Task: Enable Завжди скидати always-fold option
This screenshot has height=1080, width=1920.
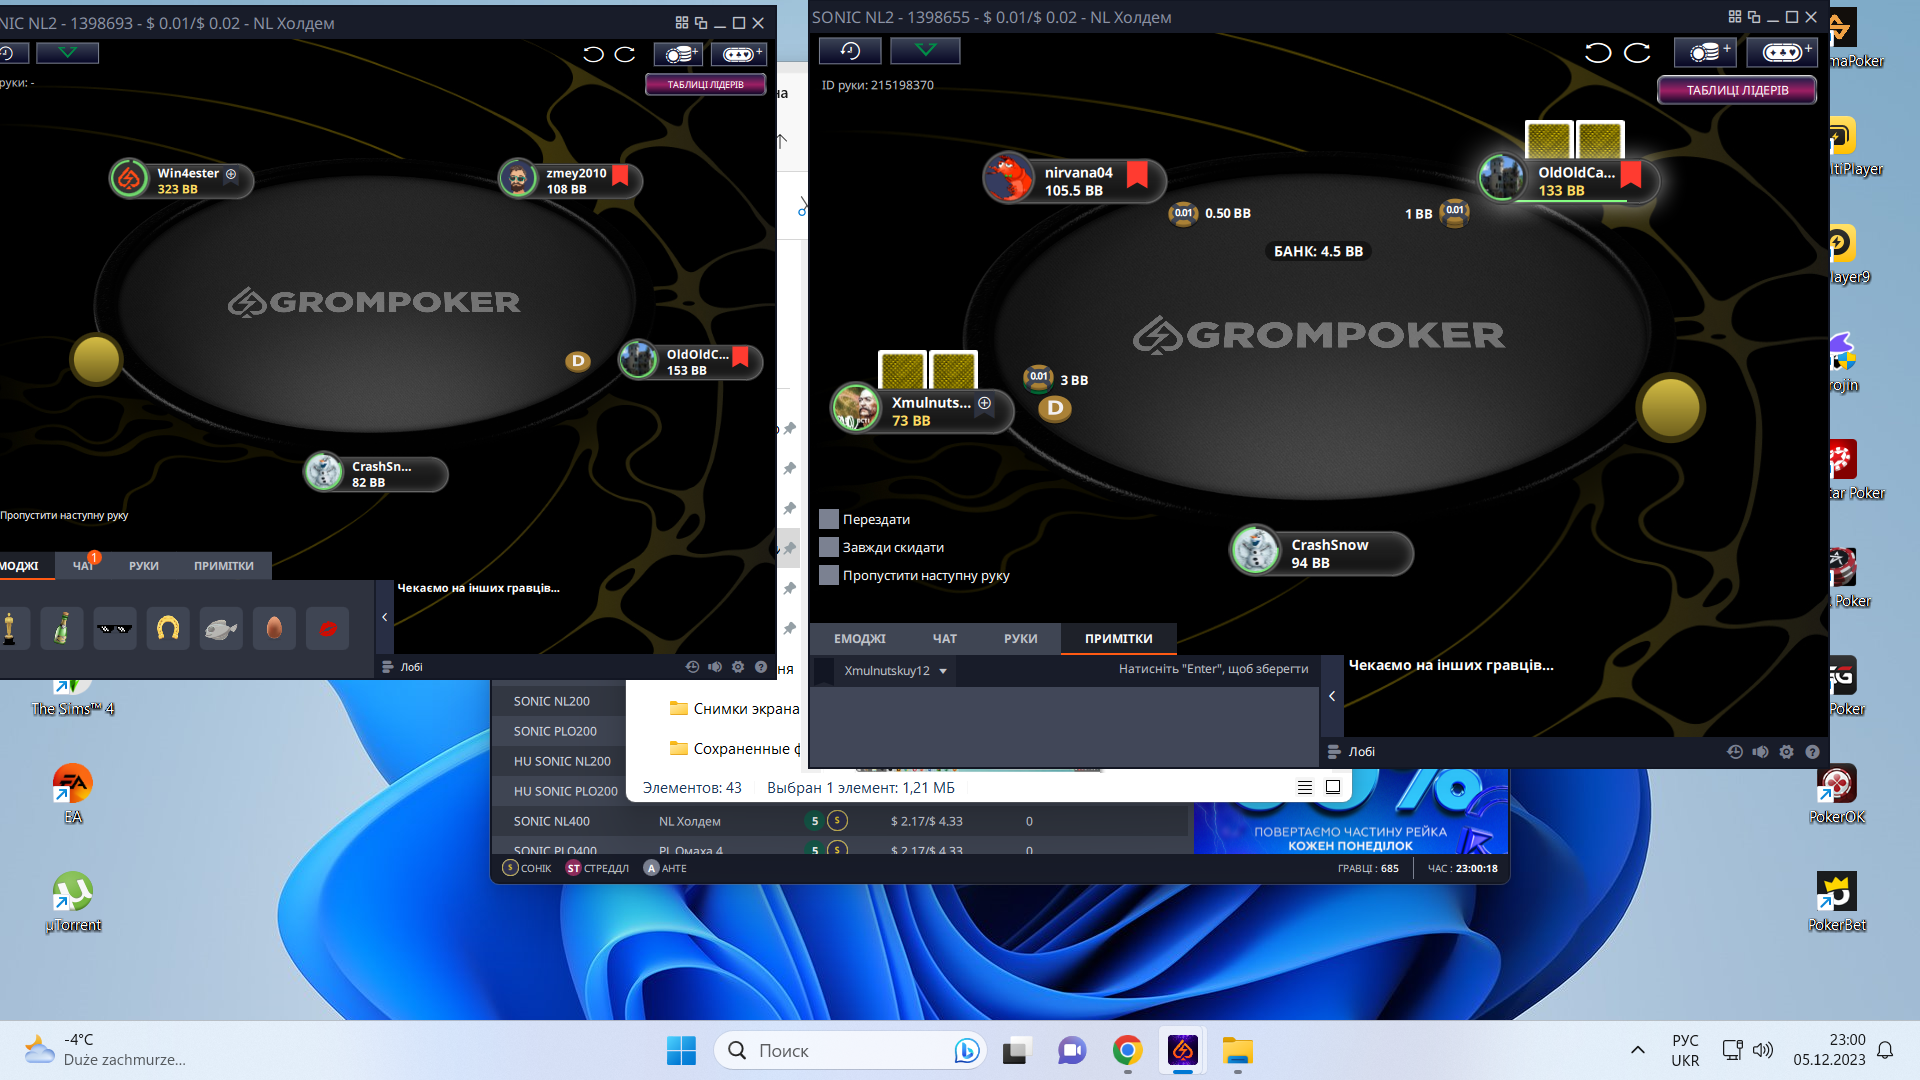Action: coord(828,547)
